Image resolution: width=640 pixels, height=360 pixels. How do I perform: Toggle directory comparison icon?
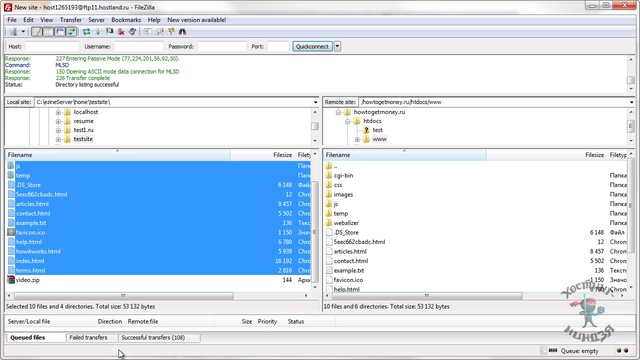[160, 31]
